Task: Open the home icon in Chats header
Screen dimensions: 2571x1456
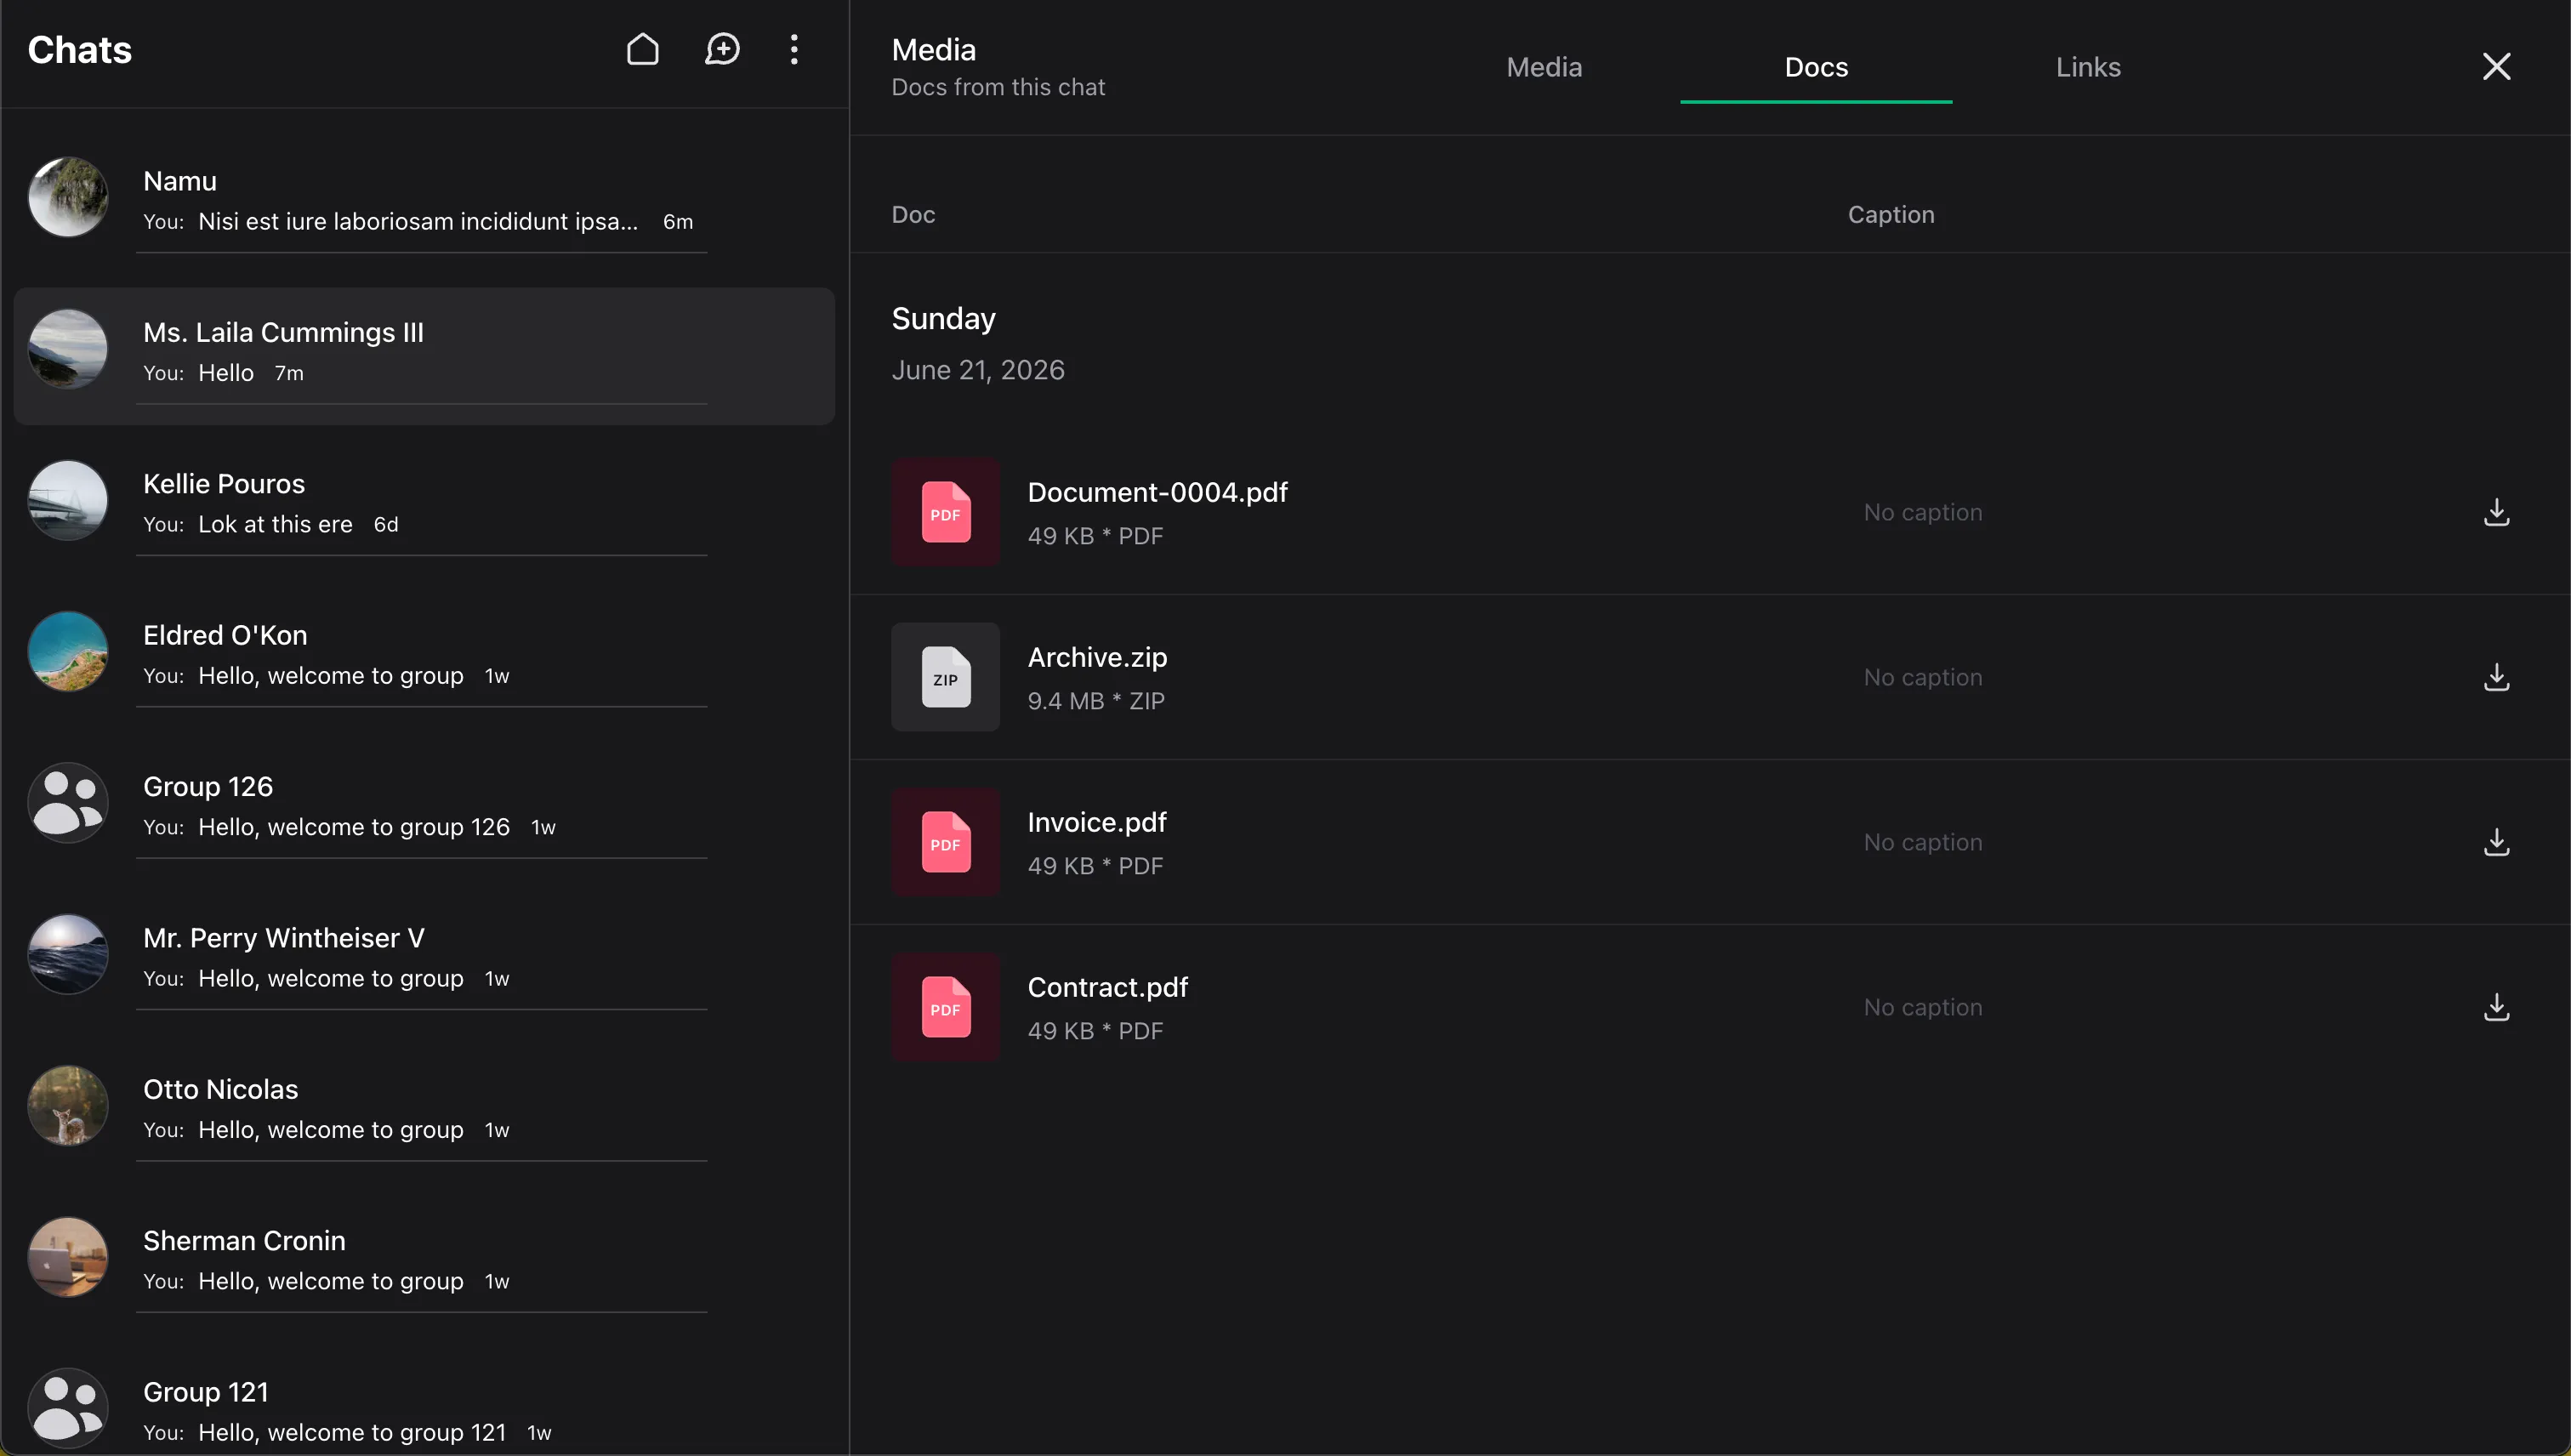Action: pos(643,50)
